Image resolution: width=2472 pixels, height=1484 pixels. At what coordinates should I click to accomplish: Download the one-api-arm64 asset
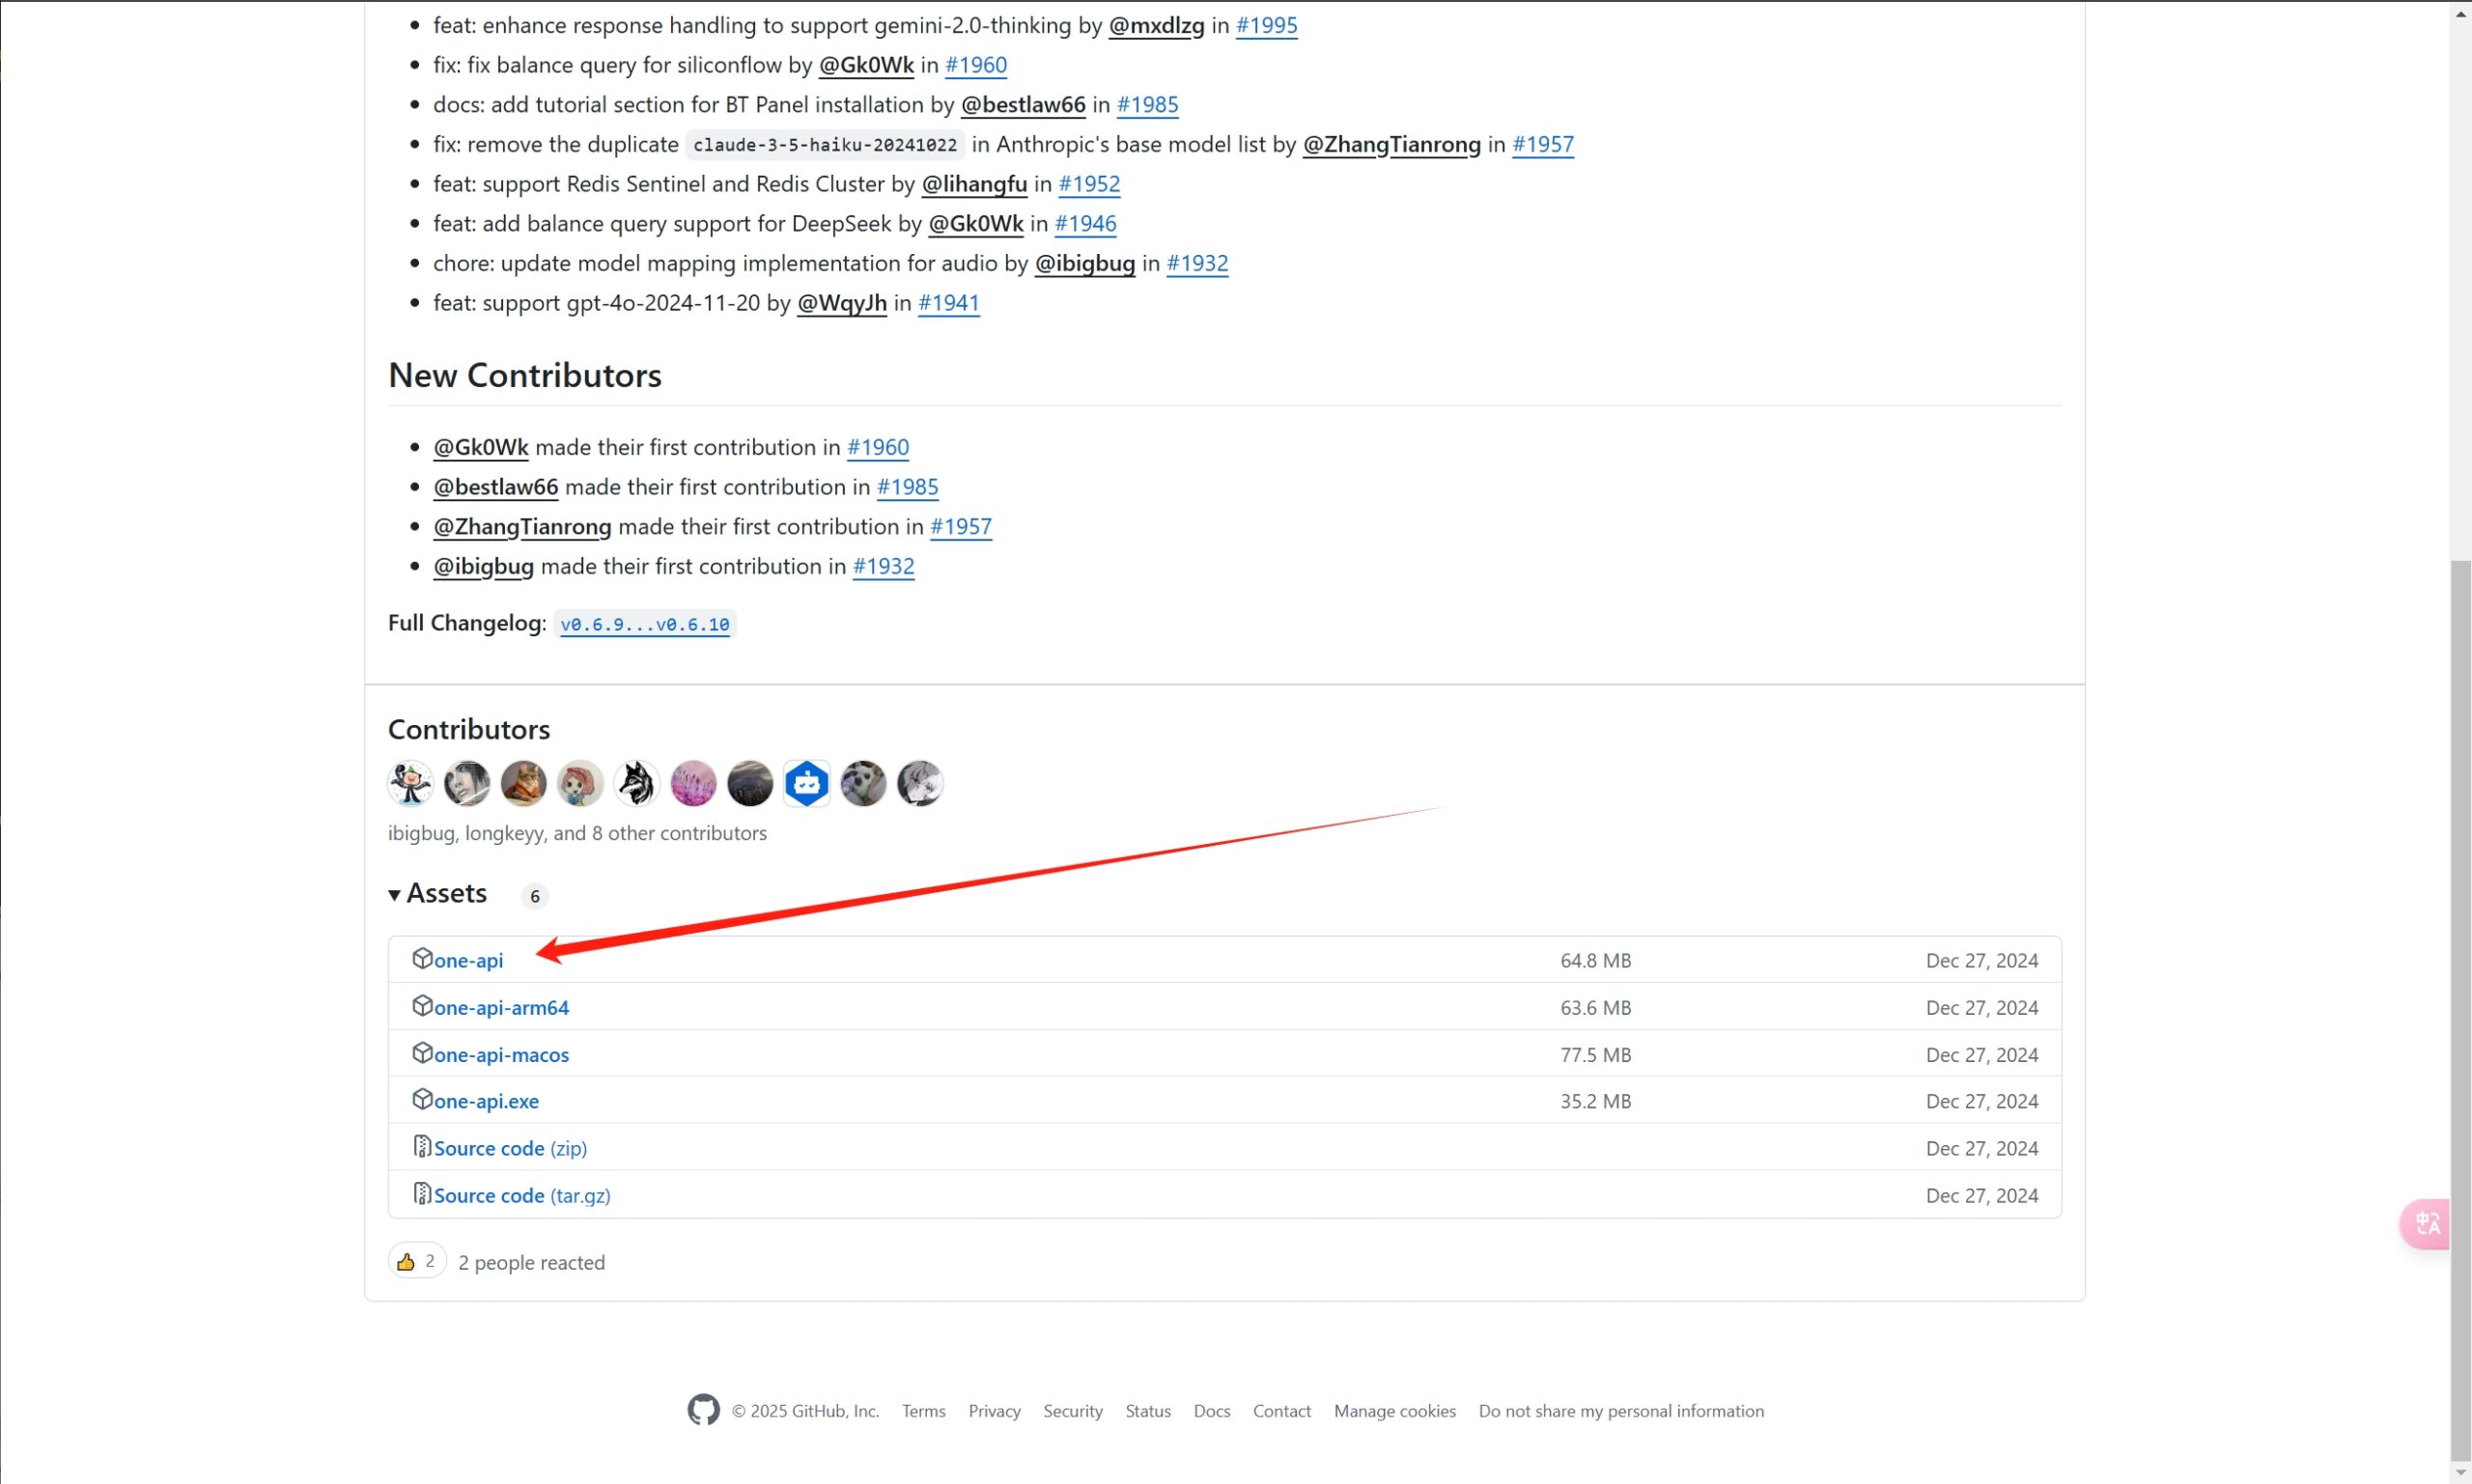pos(501,1007)
